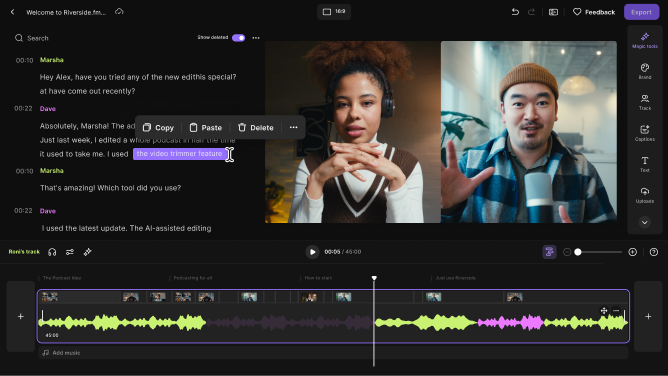The height and width of the screenshot is (376, 668).
Task: Zoom in the timeline with plus icon
Action: click(633, 252)
